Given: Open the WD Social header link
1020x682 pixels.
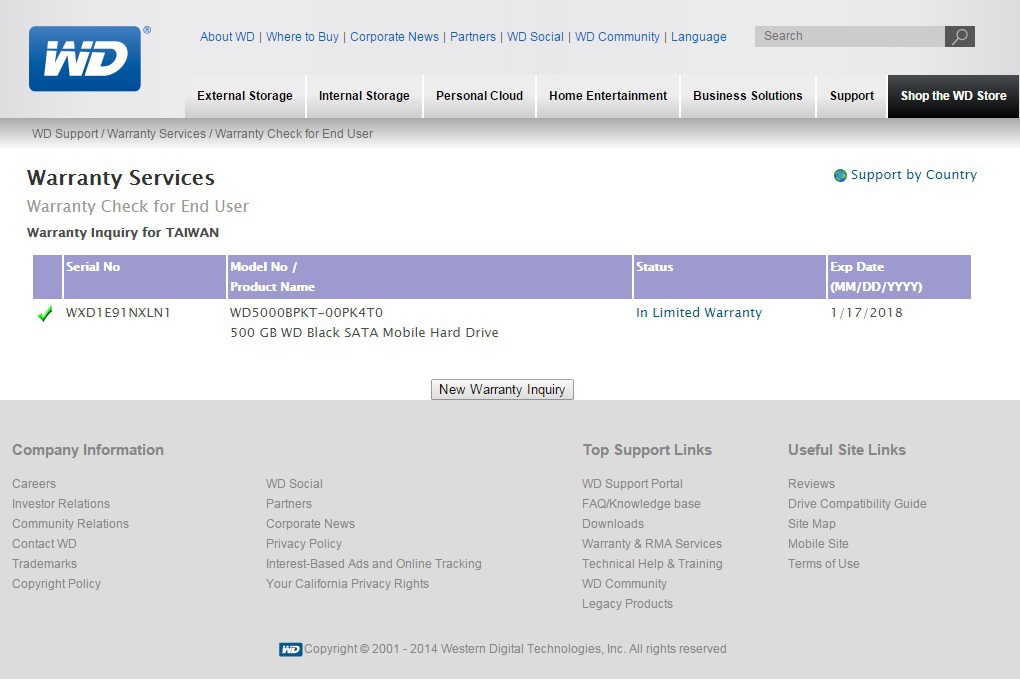Looking at the screenshot, I should pos(535,37).
